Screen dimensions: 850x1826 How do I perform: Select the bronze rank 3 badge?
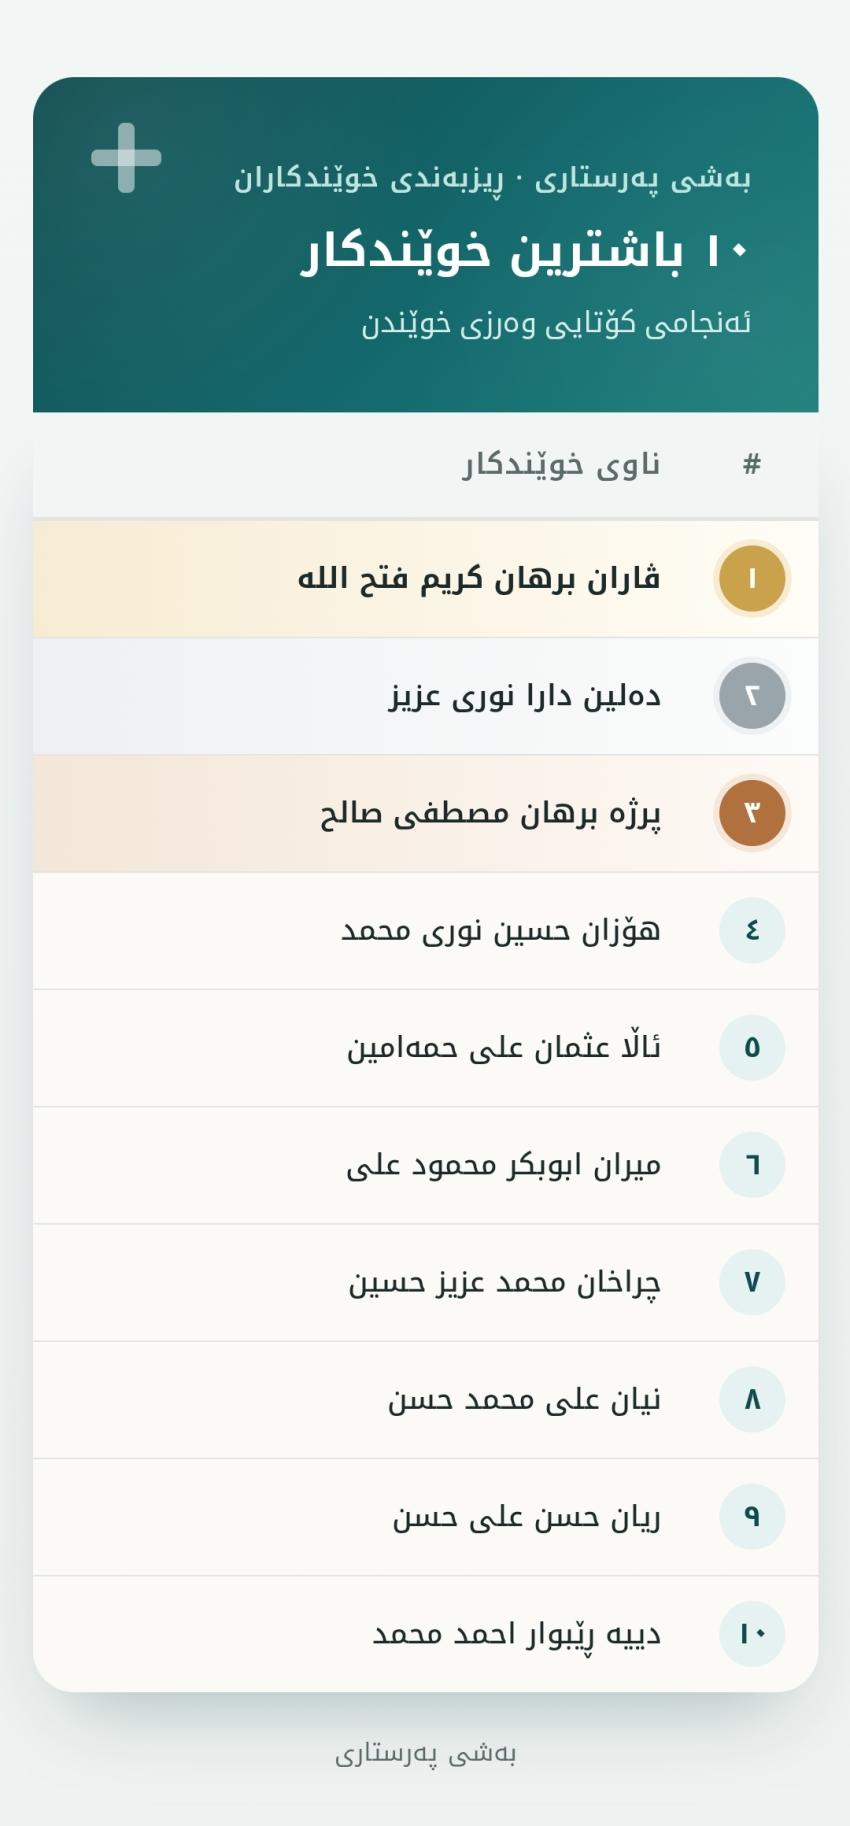click(x=752, y=812)
